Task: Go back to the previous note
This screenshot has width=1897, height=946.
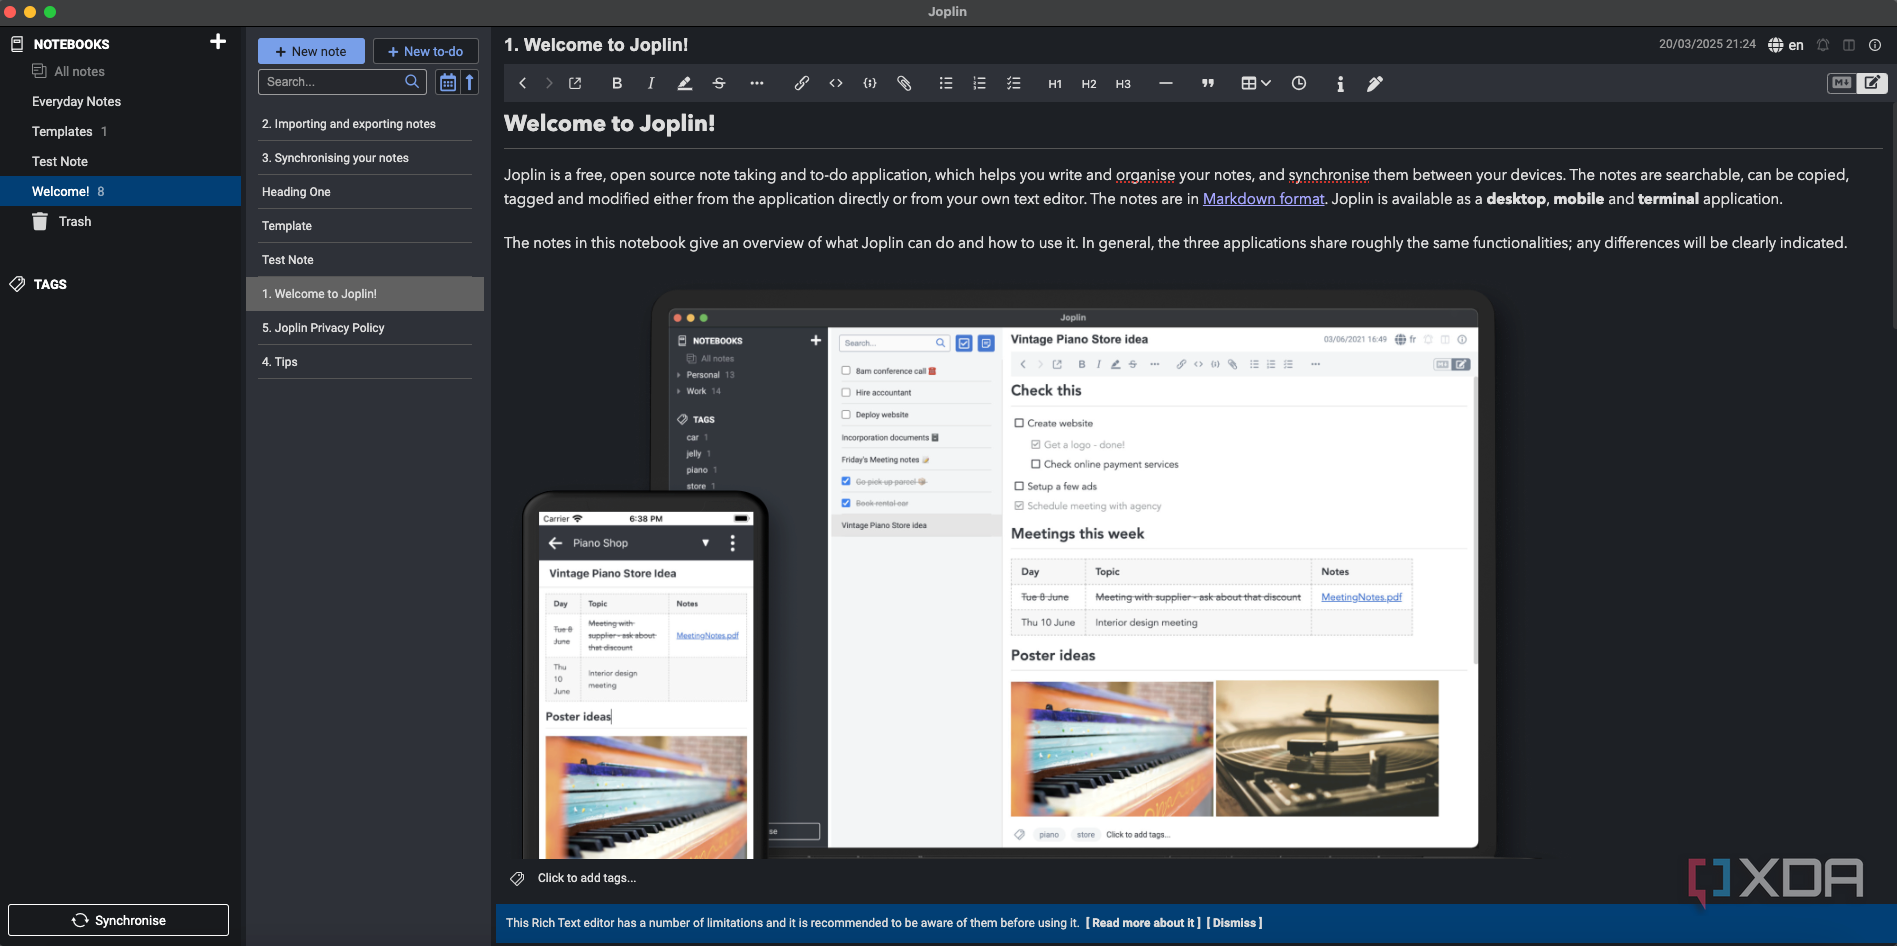Action: click(x=522, y=84)
